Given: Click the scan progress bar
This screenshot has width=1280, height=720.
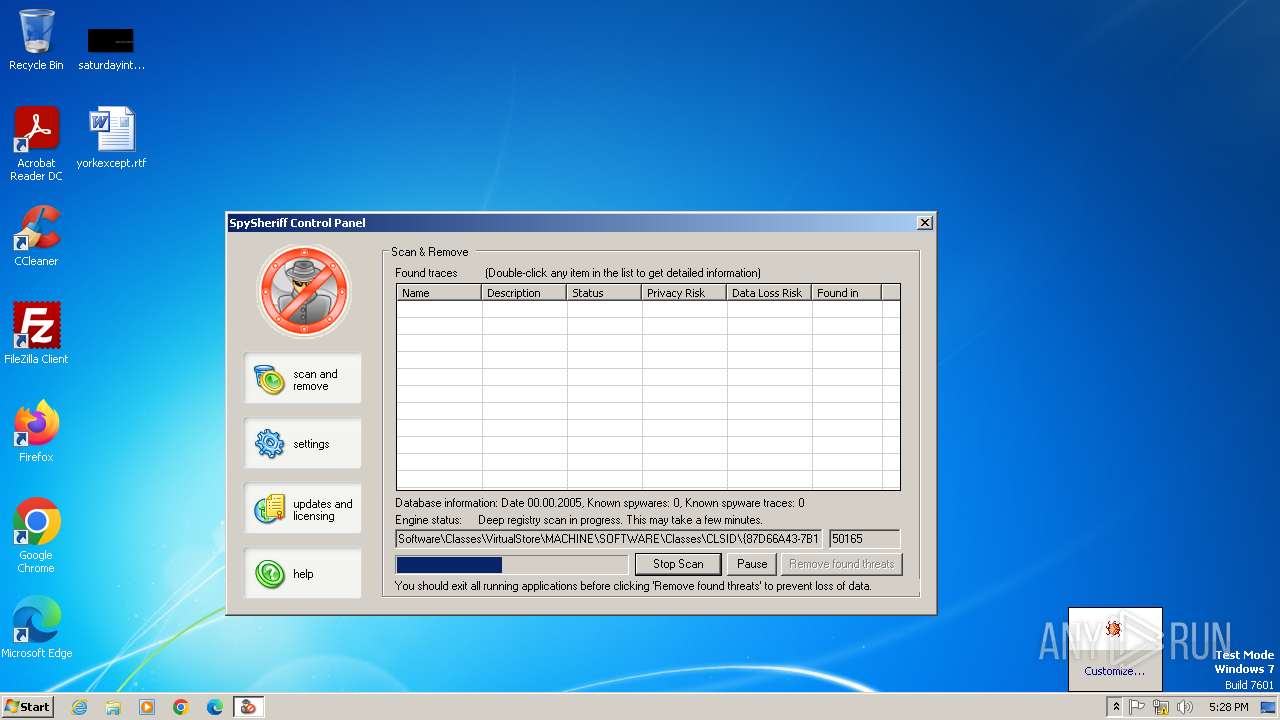Looking at the screenshot, I should (x=512, y=565).
